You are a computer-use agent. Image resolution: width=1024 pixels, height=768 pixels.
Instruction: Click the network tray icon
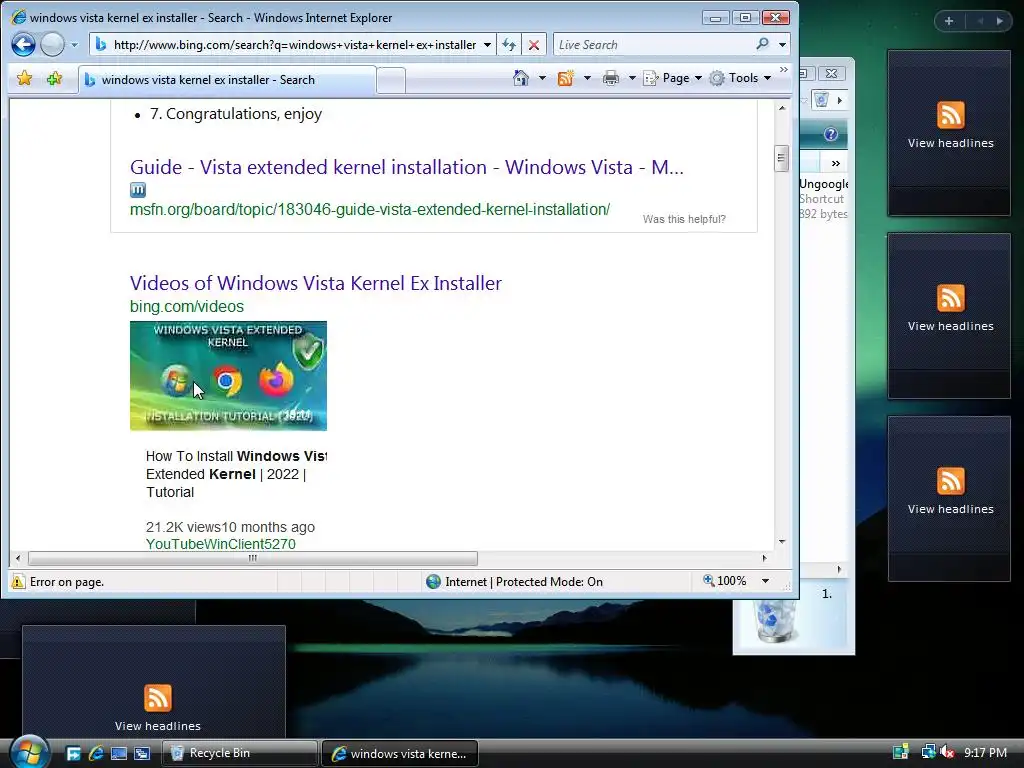[928, 752]
